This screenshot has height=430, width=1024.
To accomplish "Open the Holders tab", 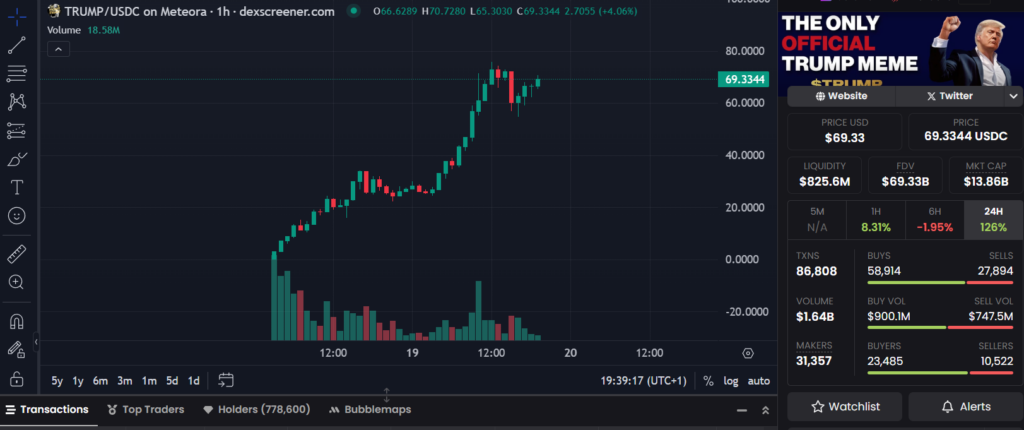I will click(x=256, y=410).
